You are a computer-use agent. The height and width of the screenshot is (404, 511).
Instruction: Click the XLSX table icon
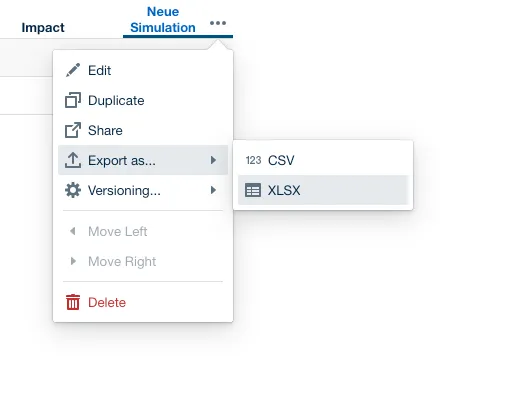253,190
